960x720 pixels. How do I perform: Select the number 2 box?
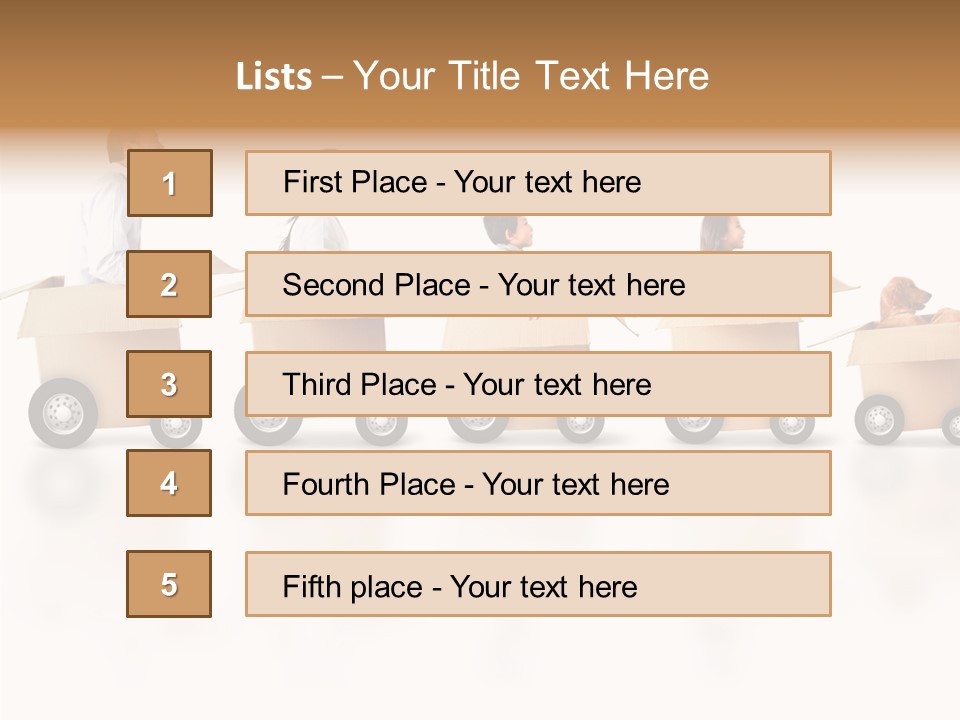point(169,284)
